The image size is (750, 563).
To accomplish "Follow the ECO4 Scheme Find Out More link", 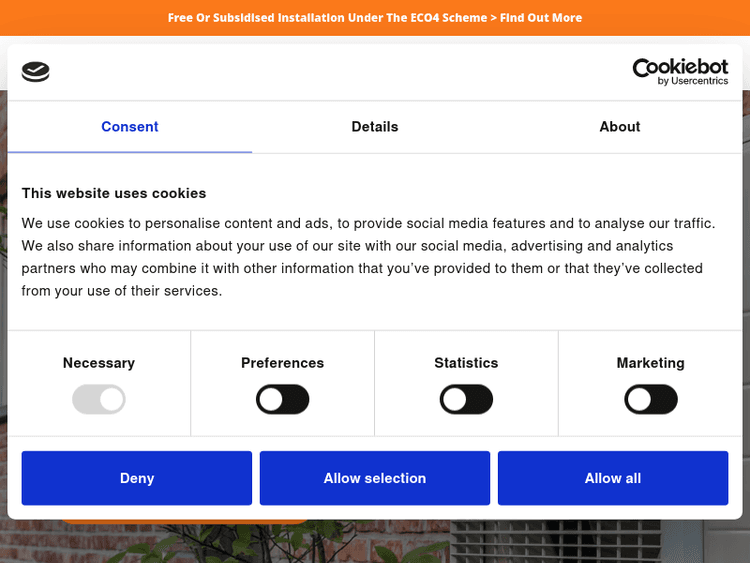I will click(375, 18).
